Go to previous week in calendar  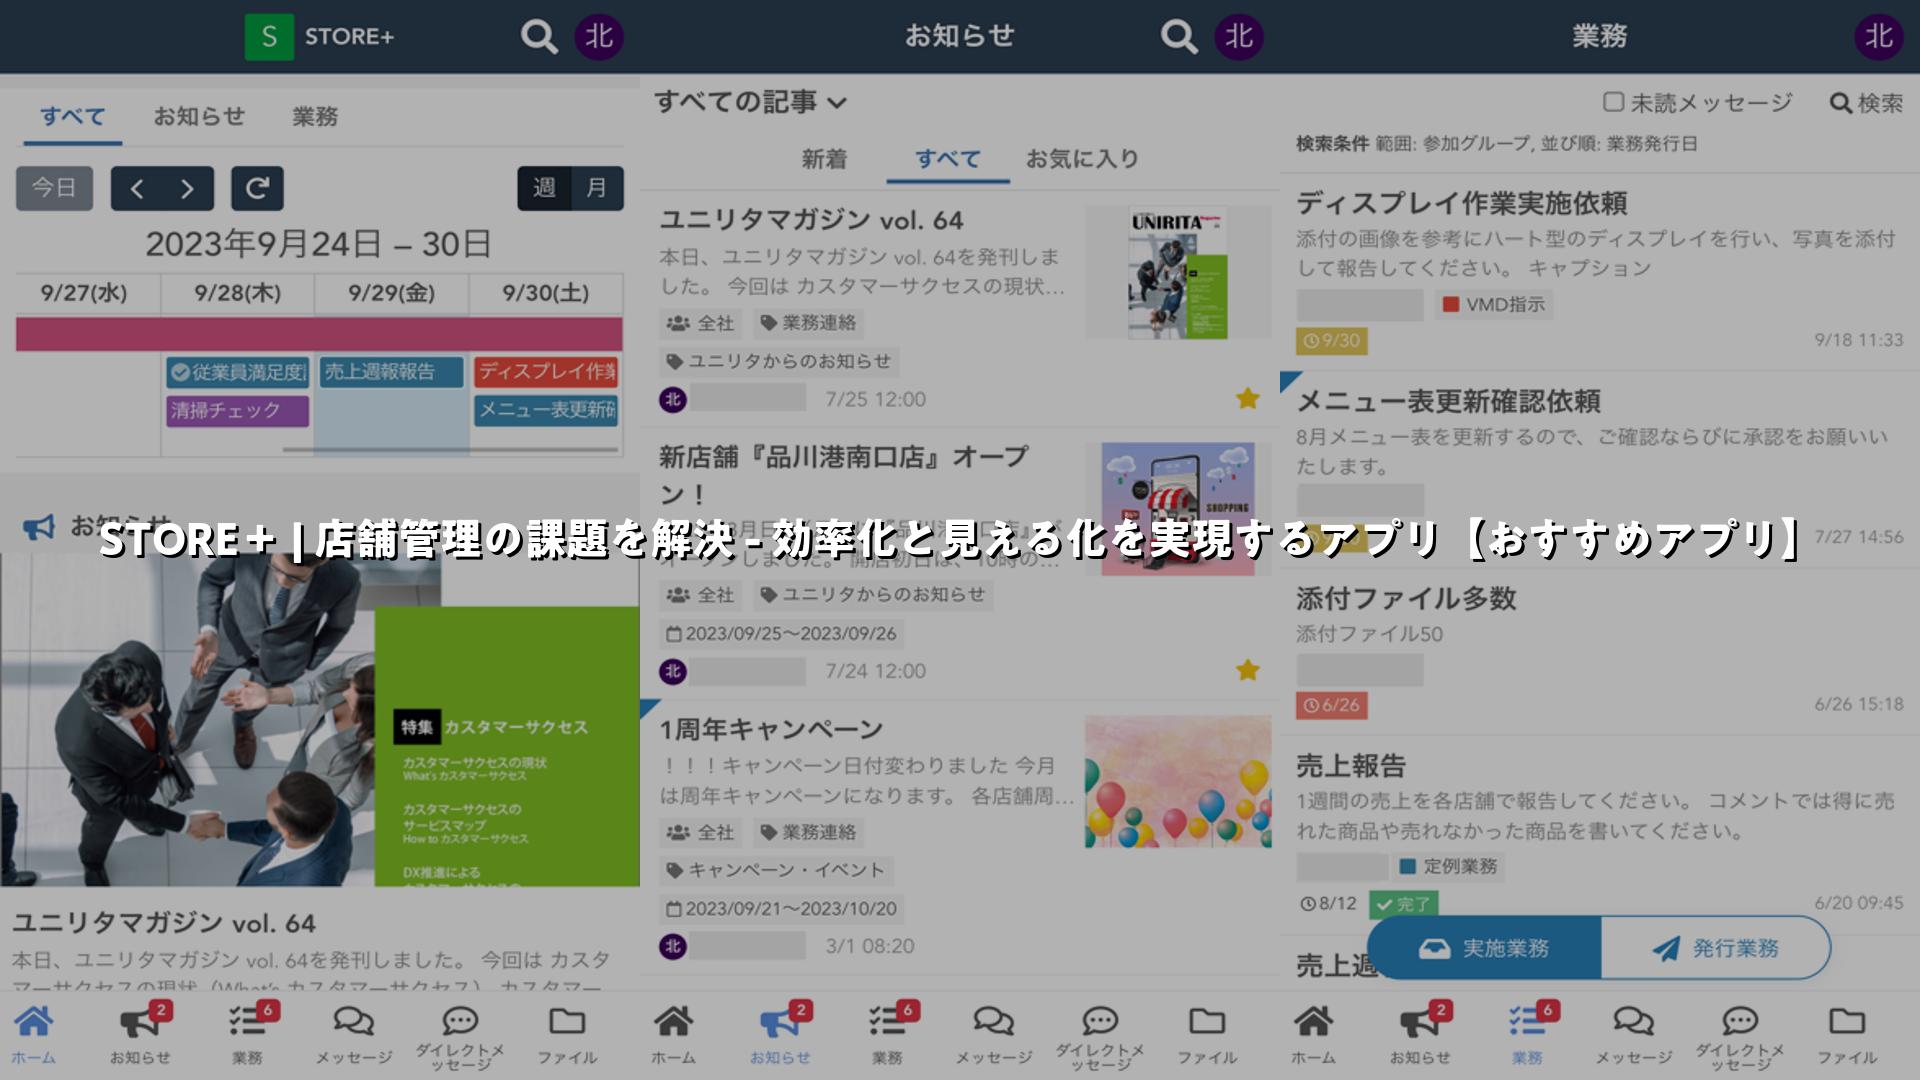(137, 188)
